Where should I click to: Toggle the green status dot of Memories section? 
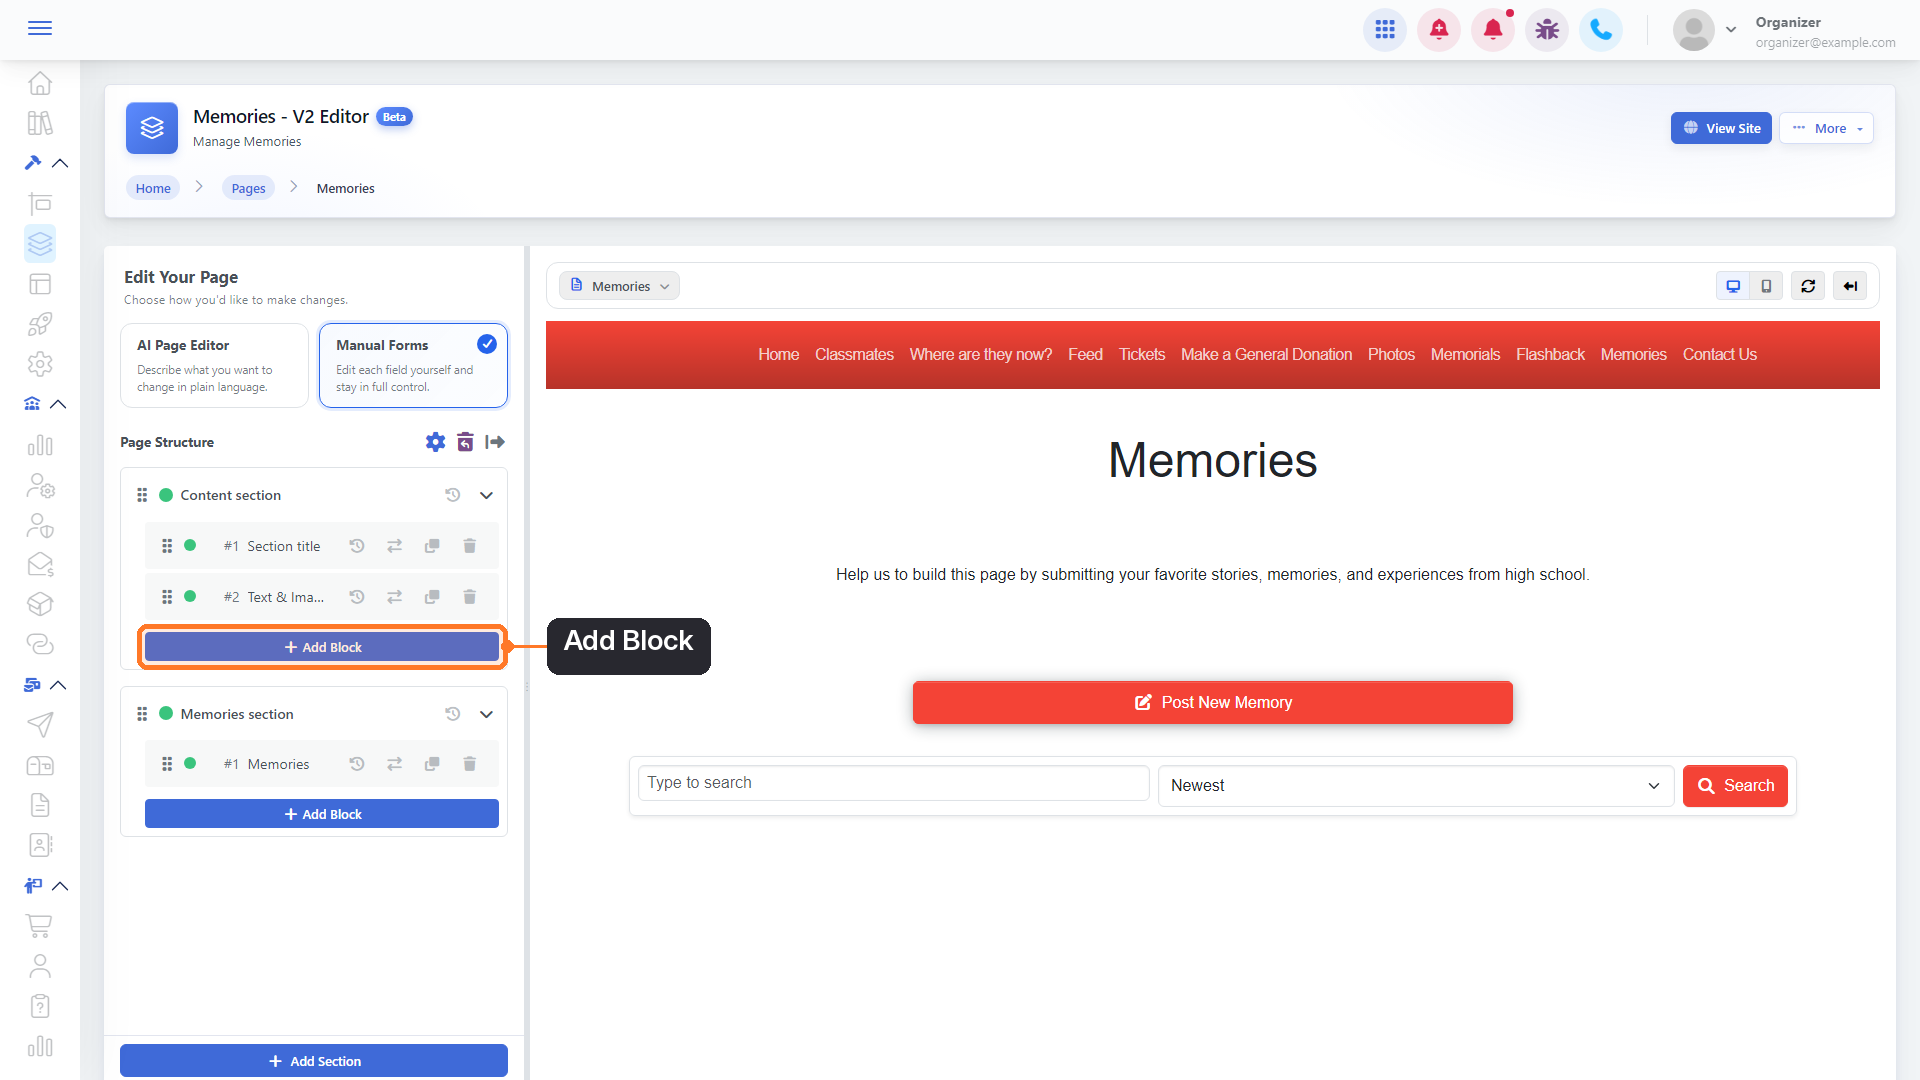tap(166, 714)
